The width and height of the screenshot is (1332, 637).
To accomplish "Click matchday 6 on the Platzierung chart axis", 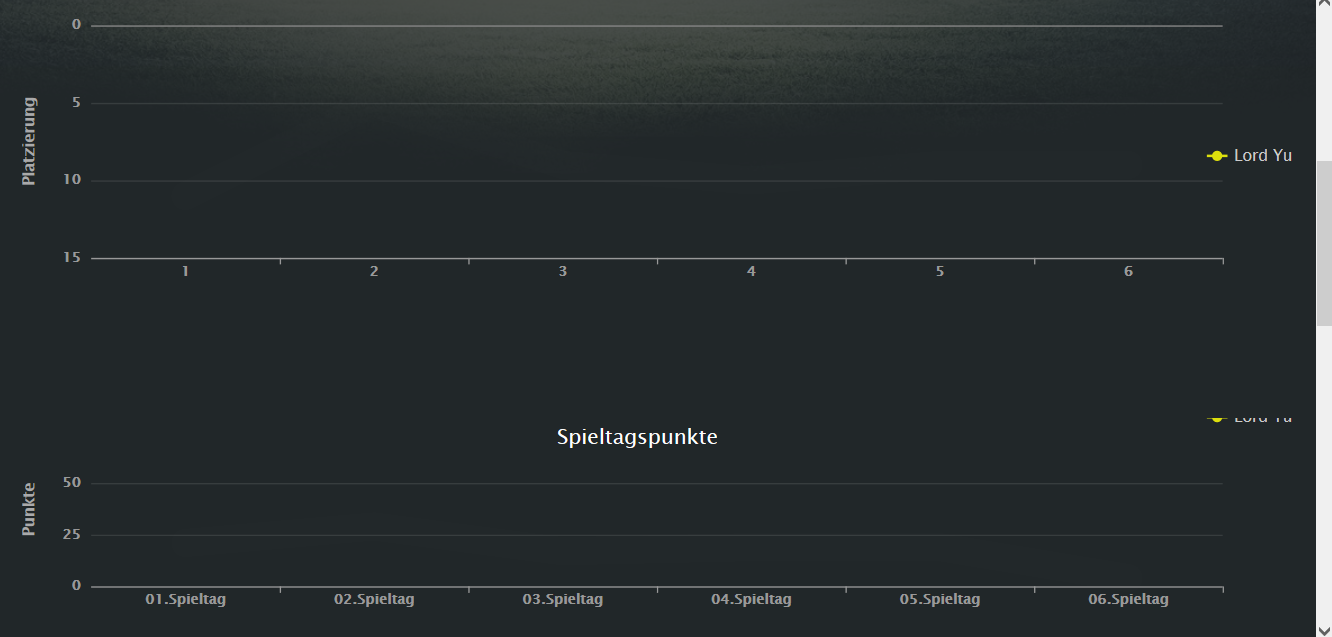I will pyautogui.click(x=1128, y=272).
